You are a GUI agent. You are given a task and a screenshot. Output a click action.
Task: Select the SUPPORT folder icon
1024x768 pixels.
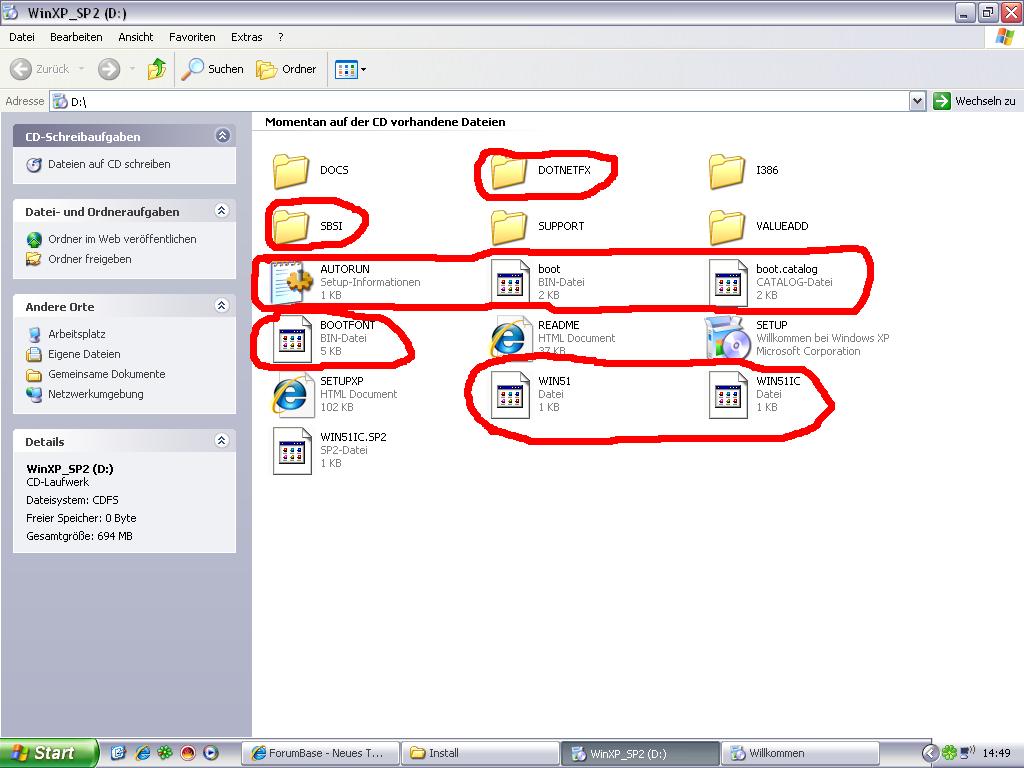click(509, 227)
